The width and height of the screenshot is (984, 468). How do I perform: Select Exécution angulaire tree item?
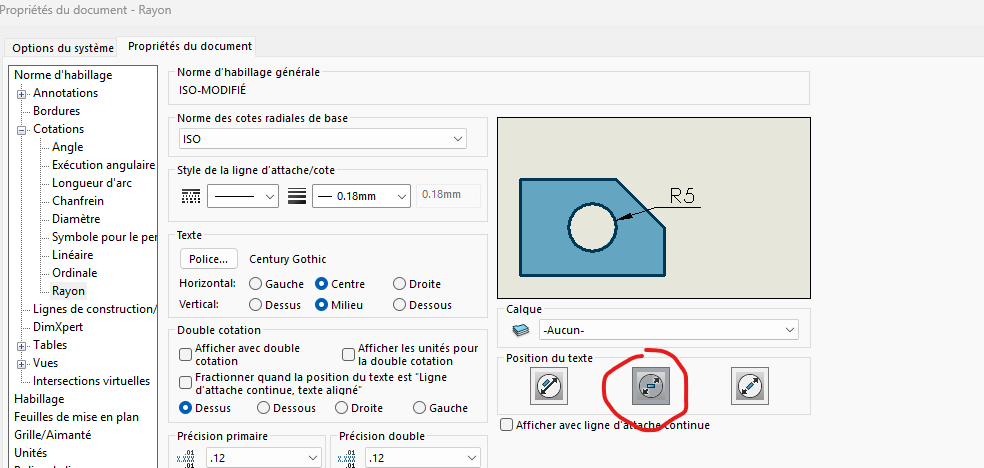point(104,165)
